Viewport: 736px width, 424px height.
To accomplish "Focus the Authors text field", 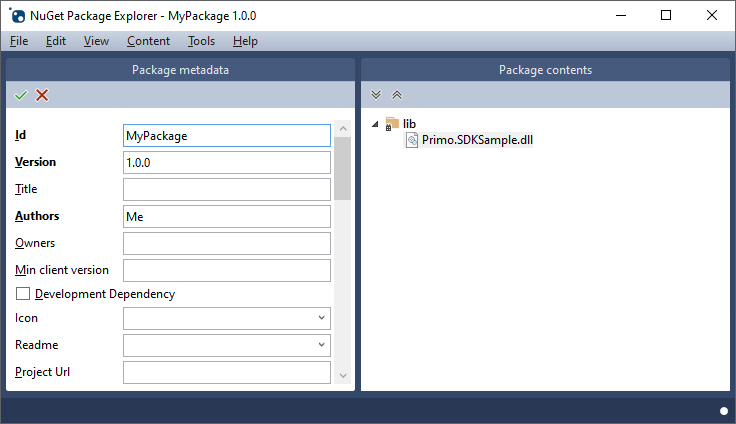I will tap(227, 216).
